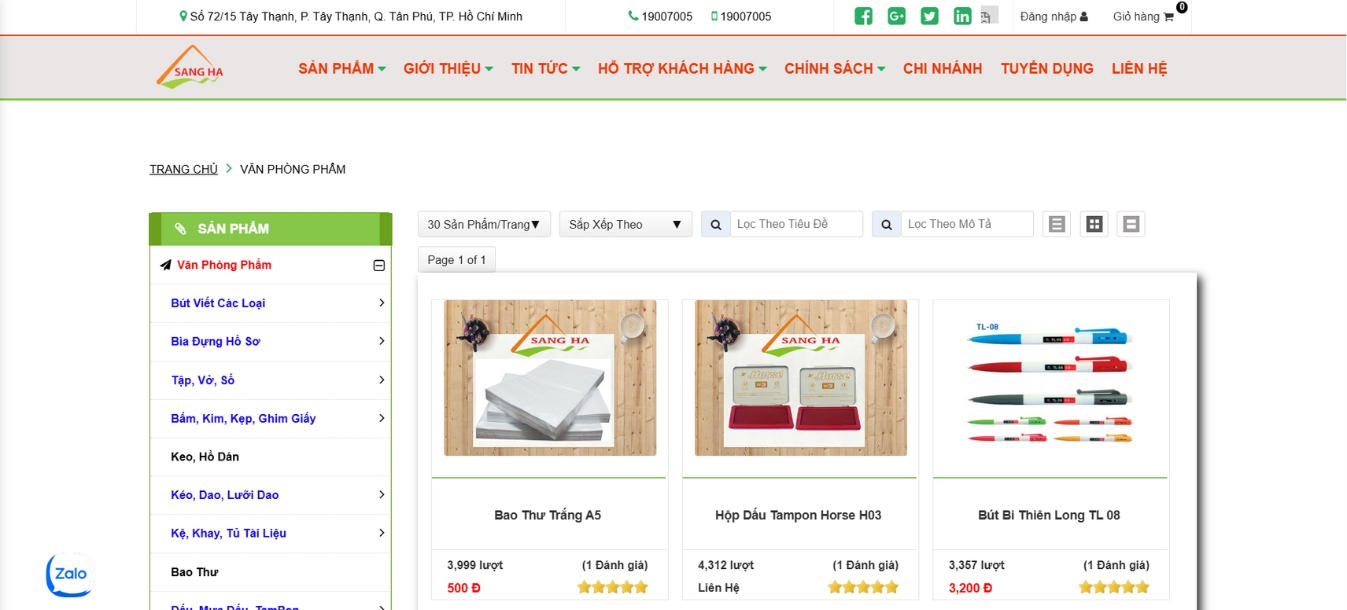Open GIỚI THIỆU menu
This screenshot has height=610, width=1347.
[448, 68]
